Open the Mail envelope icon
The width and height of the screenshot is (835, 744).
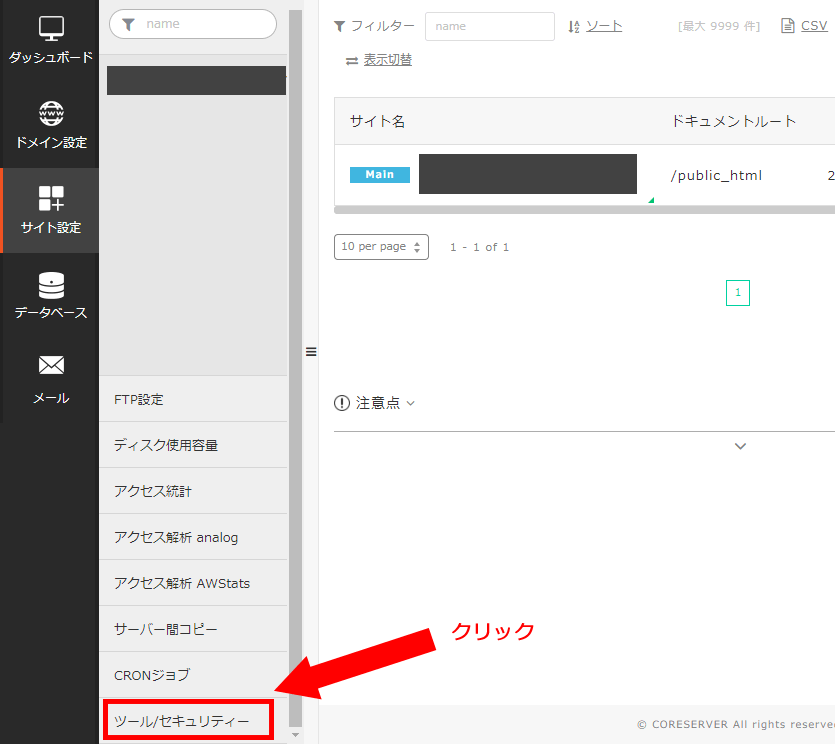click(x=51, y=367)
